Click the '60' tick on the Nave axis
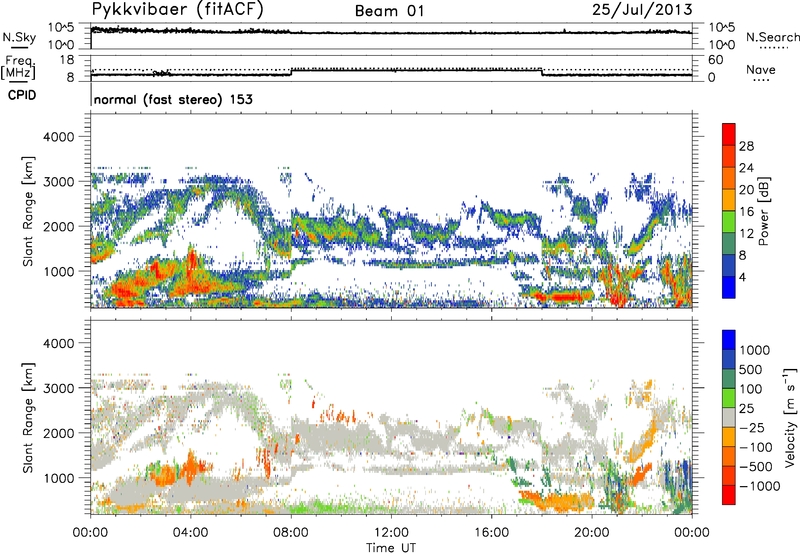 [715, 60]
